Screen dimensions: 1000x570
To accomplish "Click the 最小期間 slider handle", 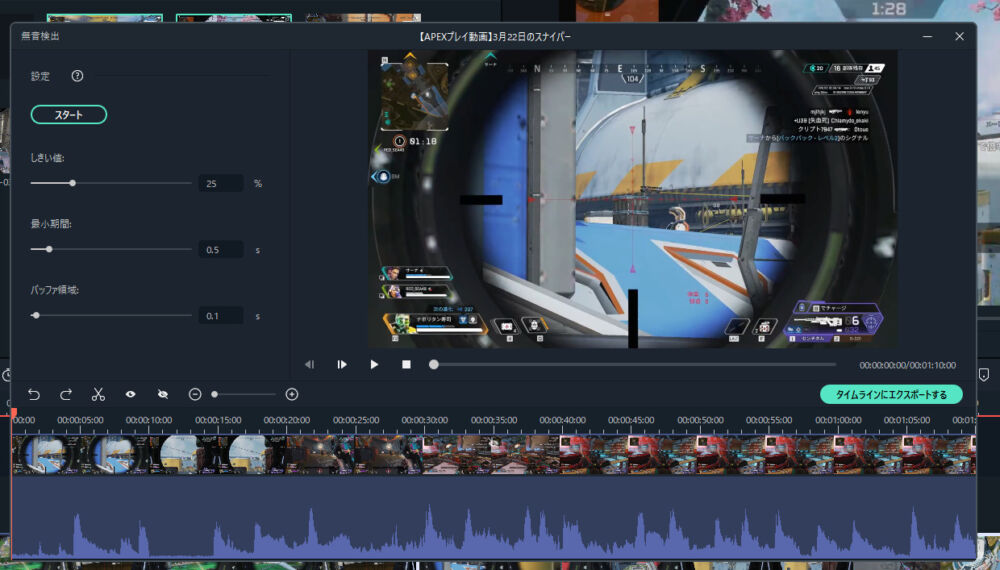I will [x=49, y=249].
